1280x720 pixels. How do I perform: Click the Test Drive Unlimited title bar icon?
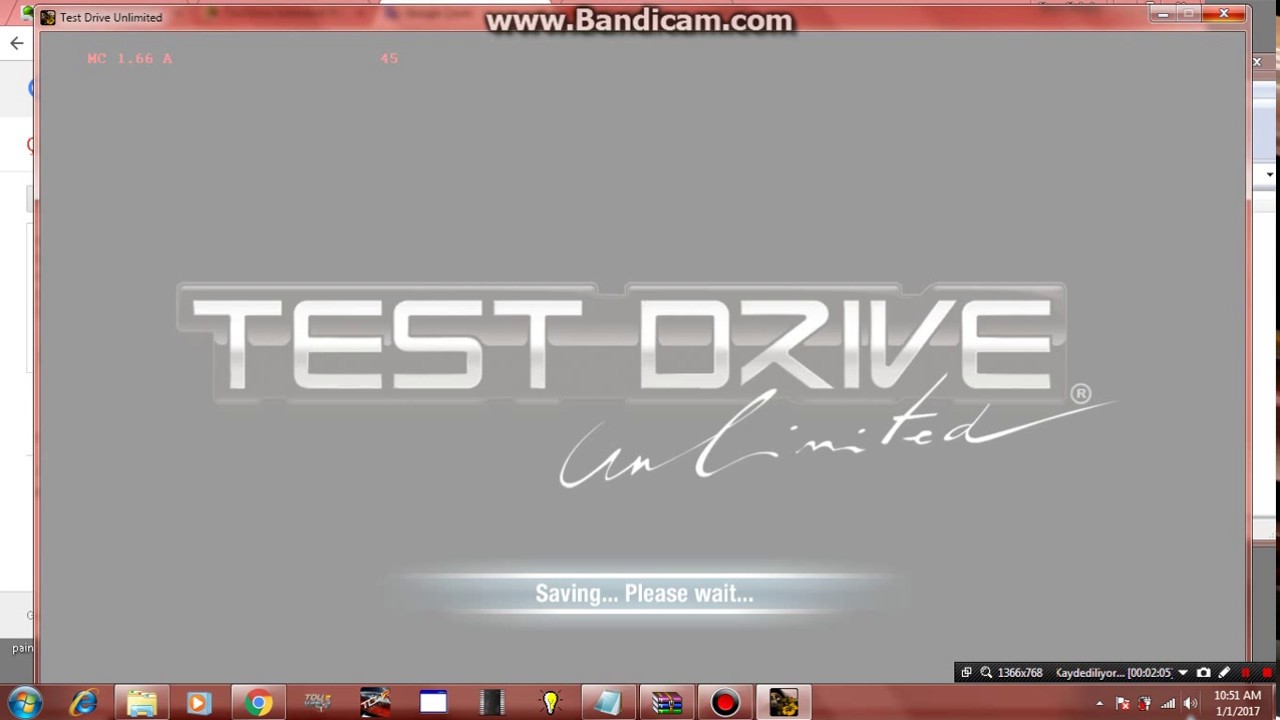click(x=48, y=17)
